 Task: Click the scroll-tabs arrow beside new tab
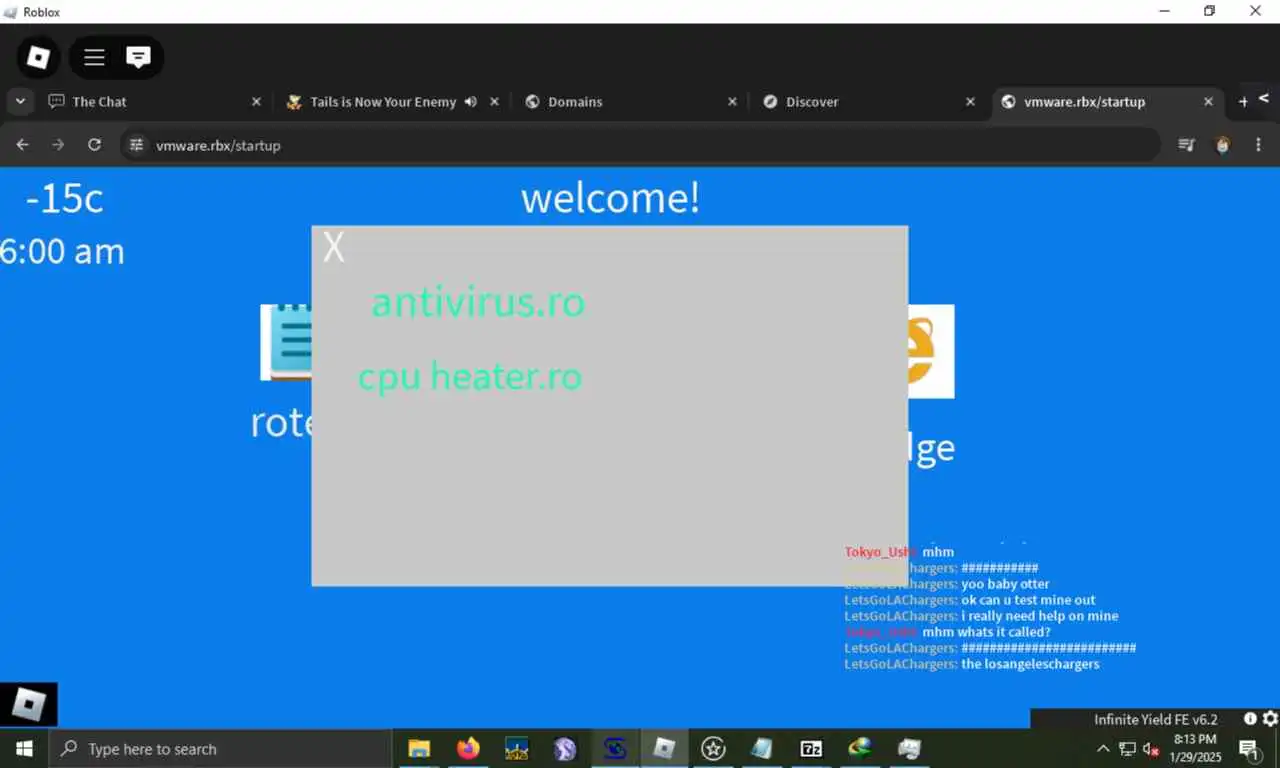[1264, 98]
